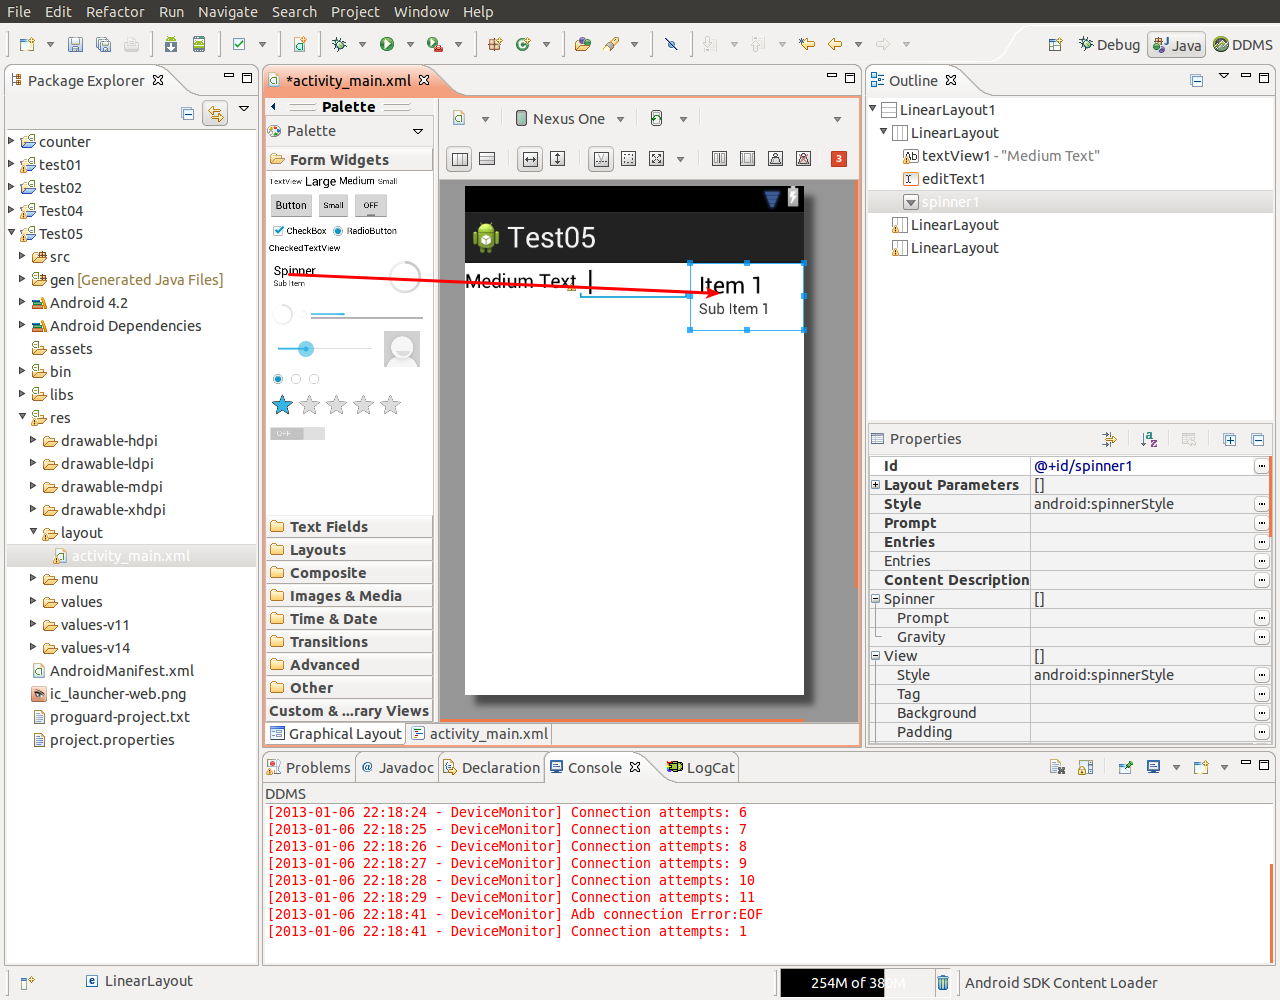
Task: Click the New Java Class icon
Action: tap(523, 44)
